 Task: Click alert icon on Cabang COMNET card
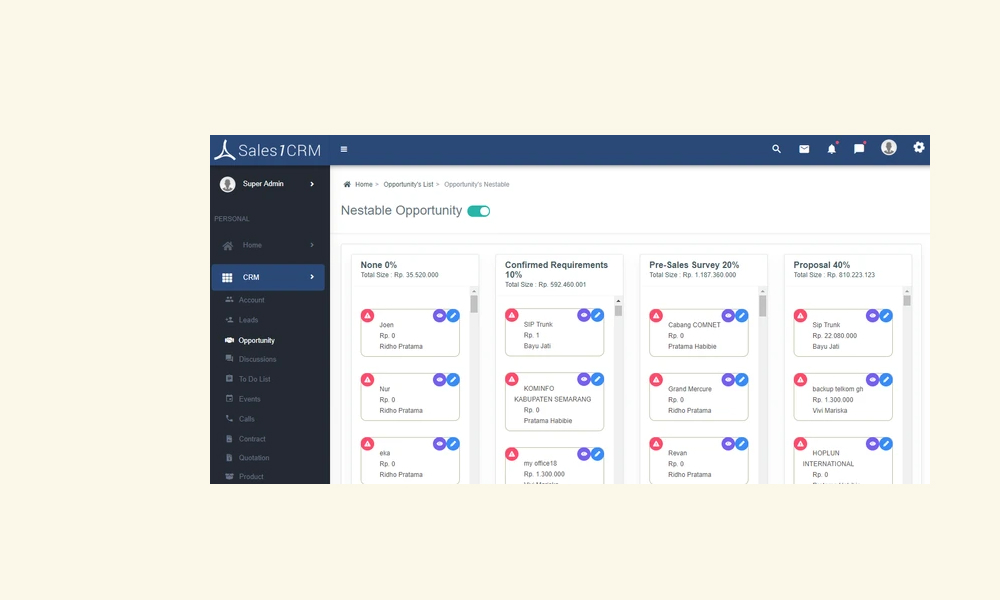pos(656,316)
